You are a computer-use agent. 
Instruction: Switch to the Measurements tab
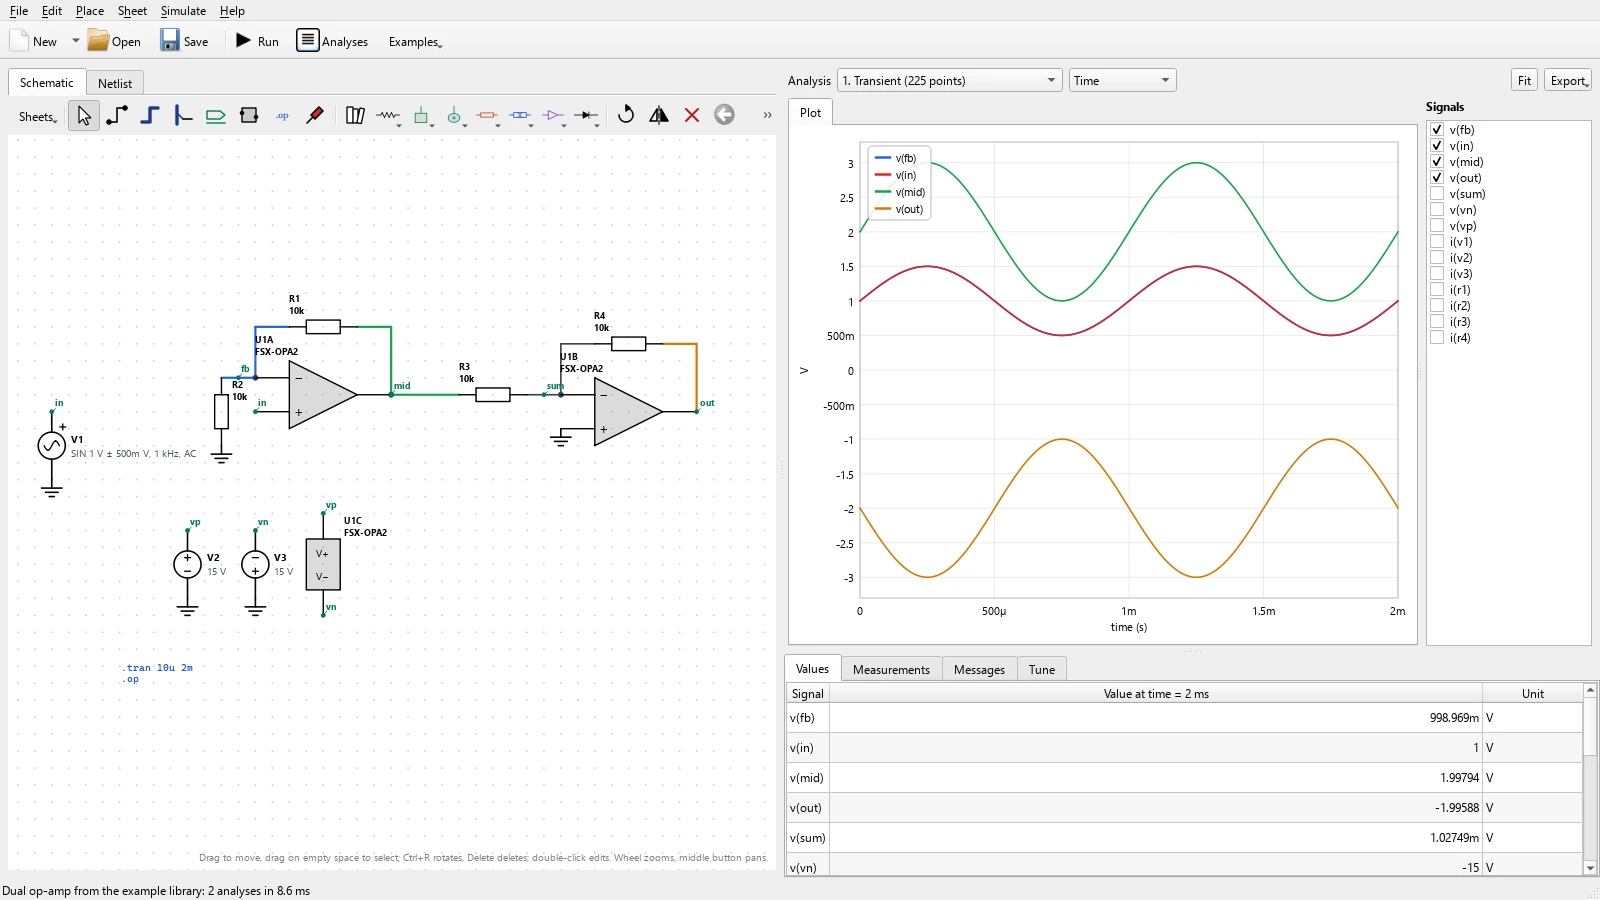click(891, 670)
